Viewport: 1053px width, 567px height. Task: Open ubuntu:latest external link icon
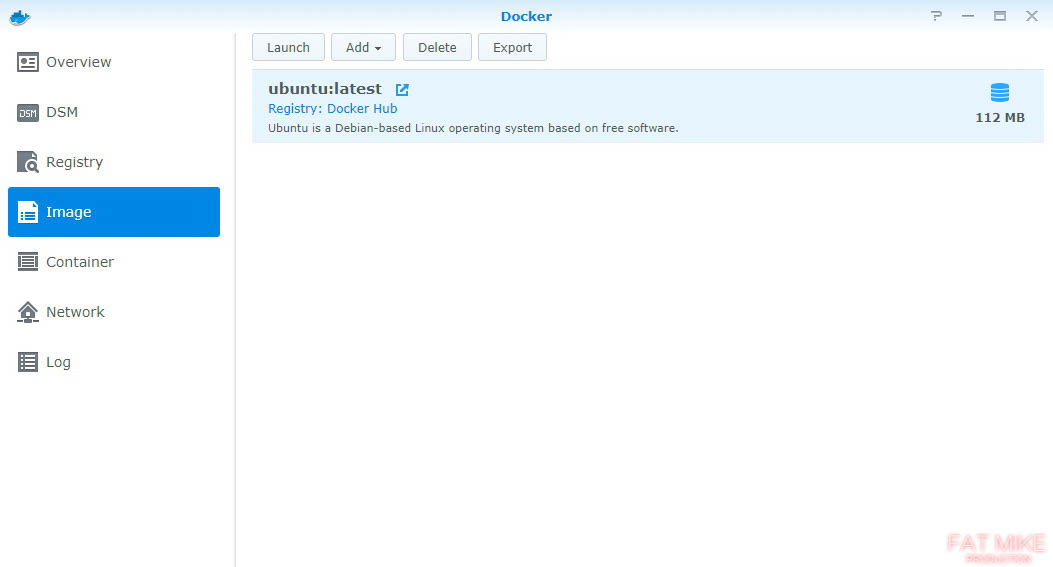[x=402, y=89]
